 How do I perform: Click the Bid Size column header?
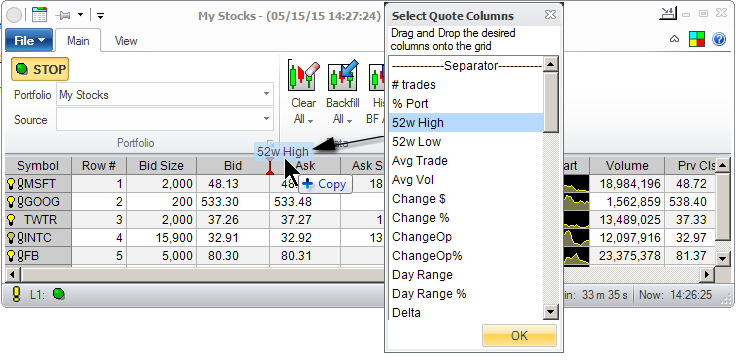click(161, 166)
